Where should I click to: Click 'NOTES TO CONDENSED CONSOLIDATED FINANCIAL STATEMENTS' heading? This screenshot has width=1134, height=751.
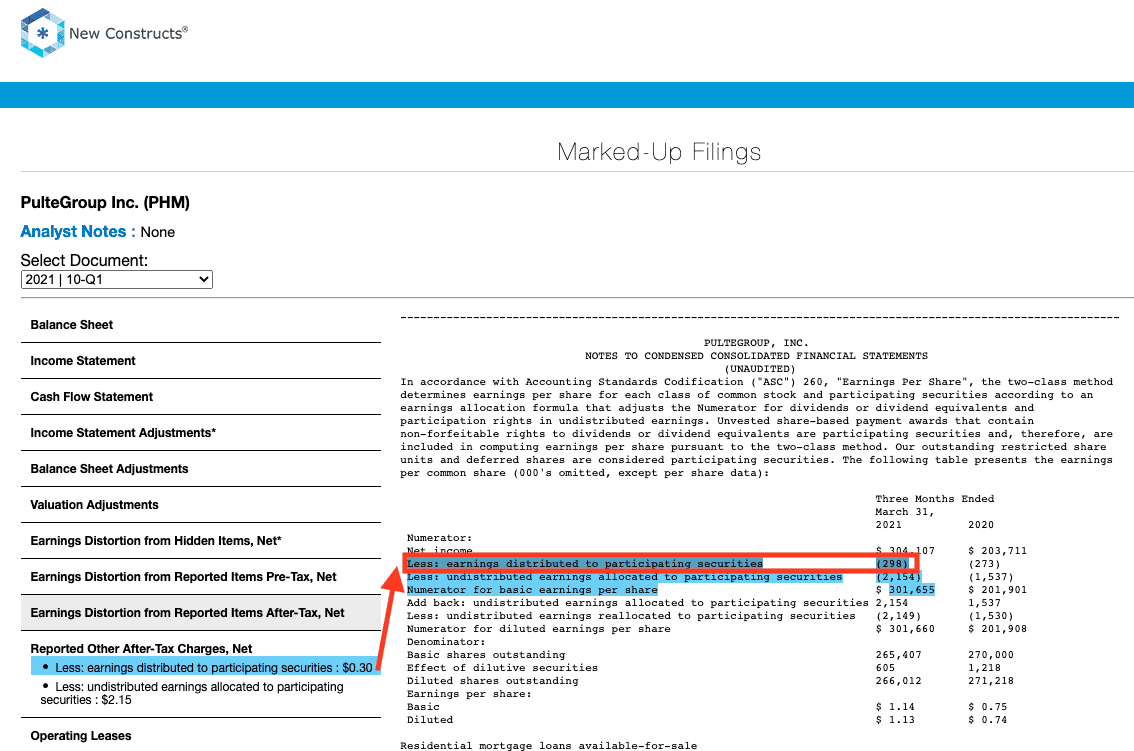click(x=756, y=356)
